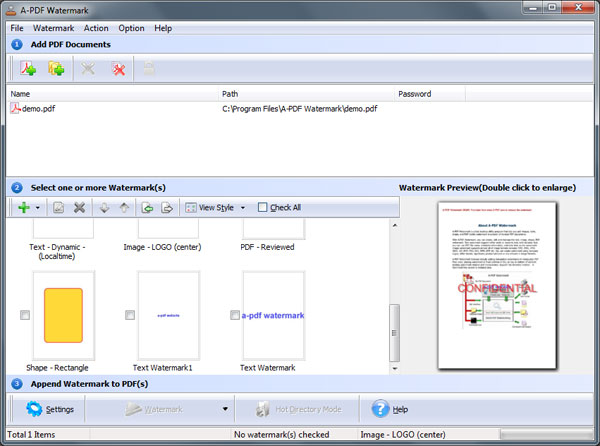Viewport: 600px width, 446px height.
Task: Click the Add PDF file icon
Action: (x=28, y=69)
